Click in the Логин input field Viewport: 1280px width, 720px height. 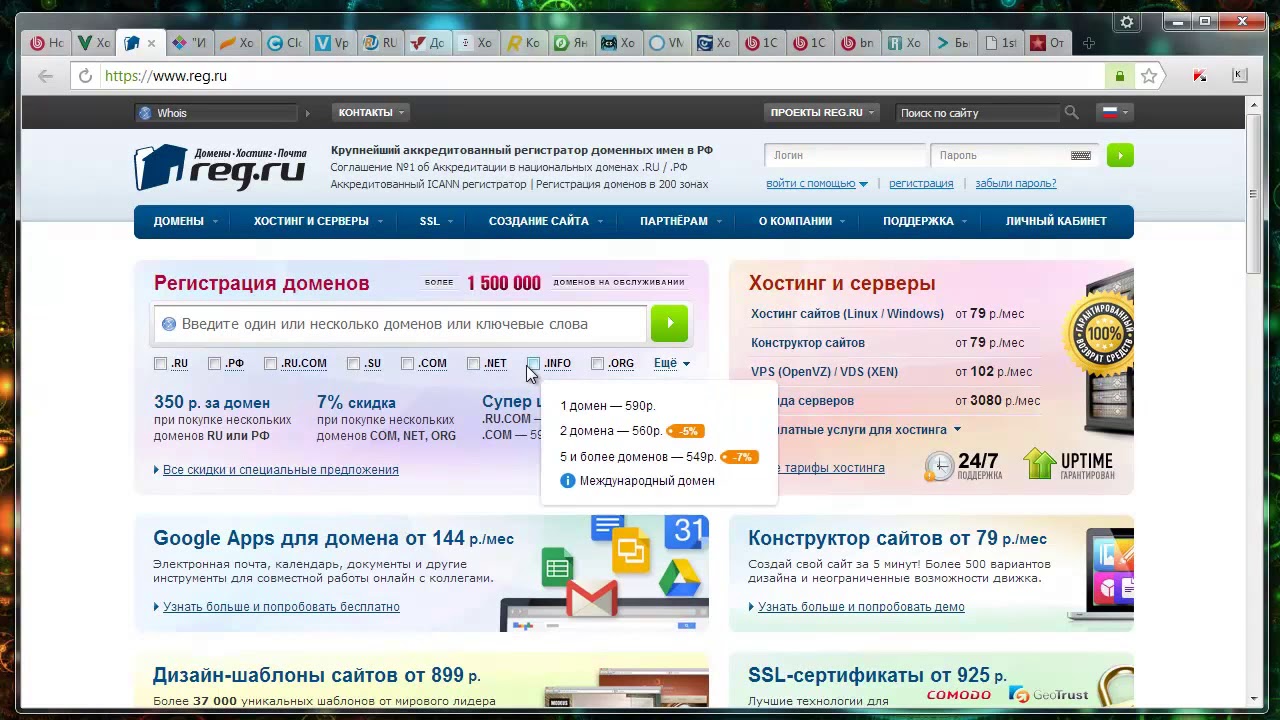coord(846,155)
